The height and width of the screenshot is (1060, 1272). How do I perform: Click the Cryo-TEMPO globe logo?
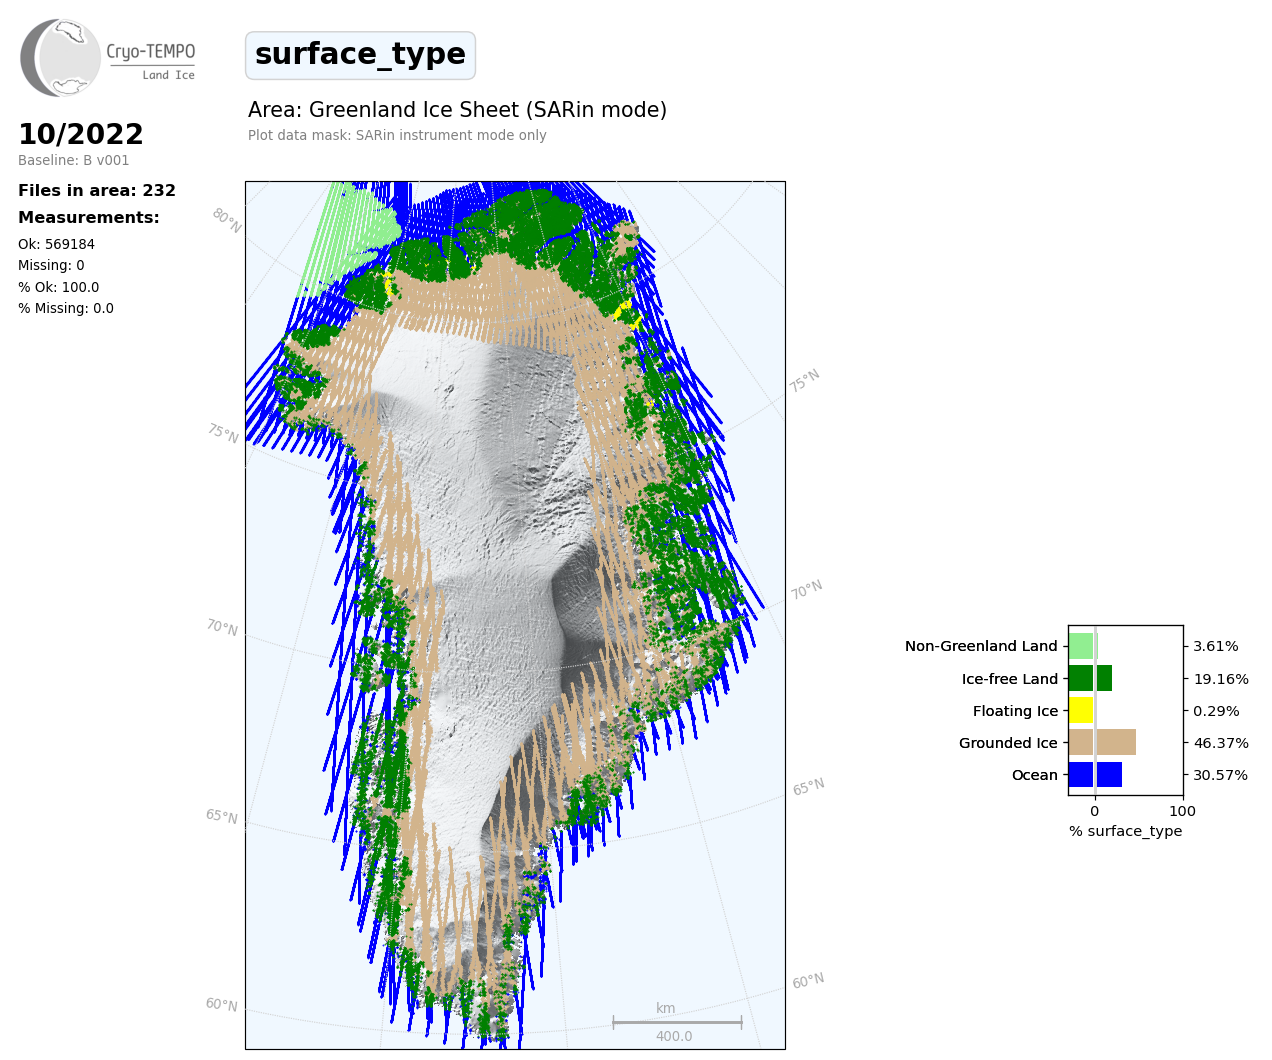point(61,58)
